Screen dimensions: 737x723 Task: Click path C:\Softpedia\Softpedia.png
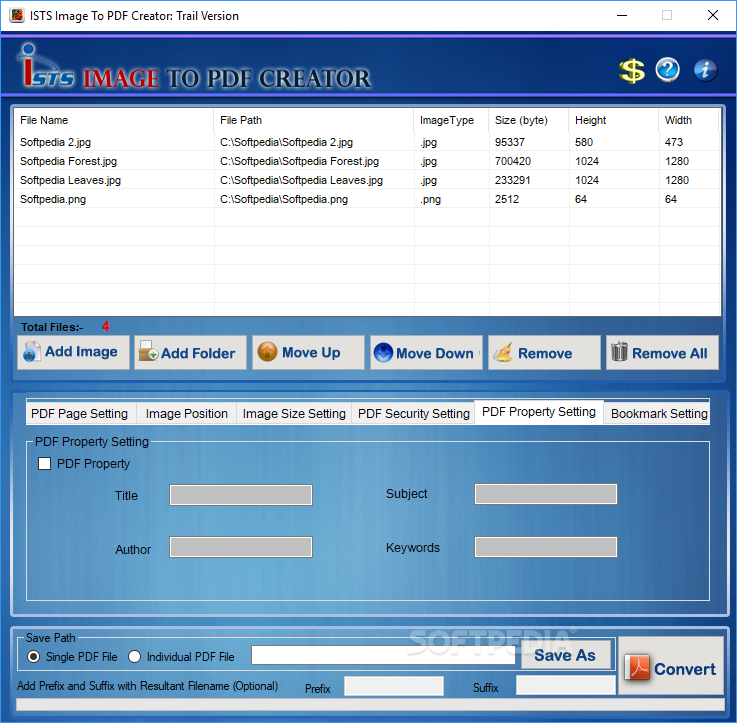click(284, 199)
